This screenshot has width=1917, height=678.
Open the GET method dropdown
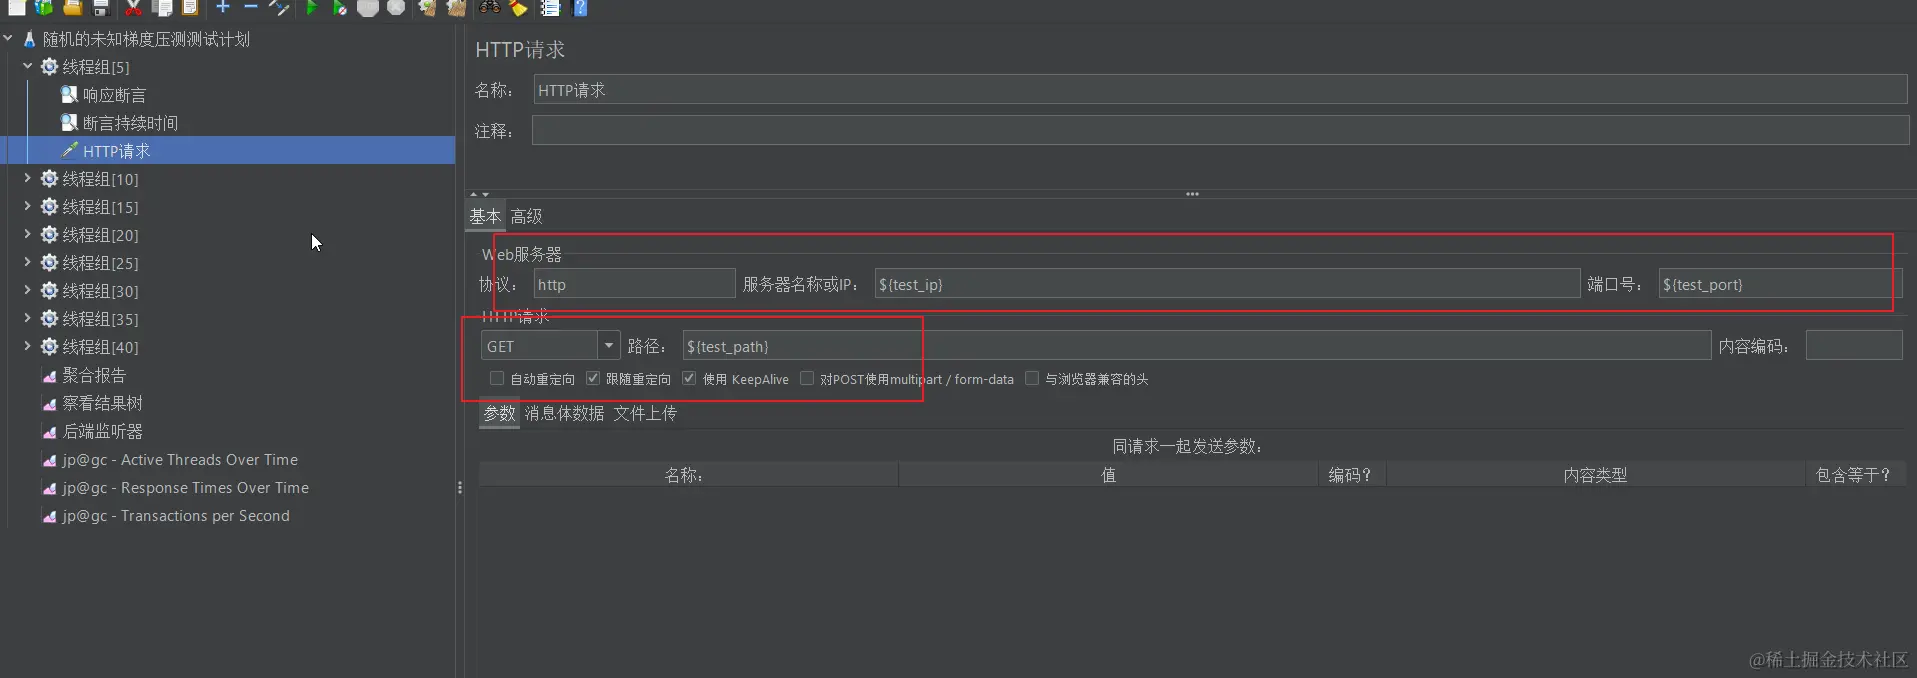(x=608, y=346)
